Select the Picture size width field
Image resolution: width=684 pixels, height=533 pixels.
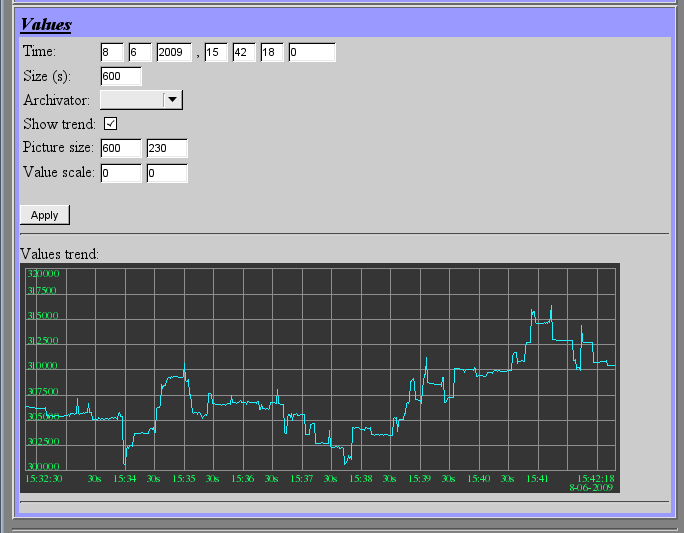pos(121,148)
